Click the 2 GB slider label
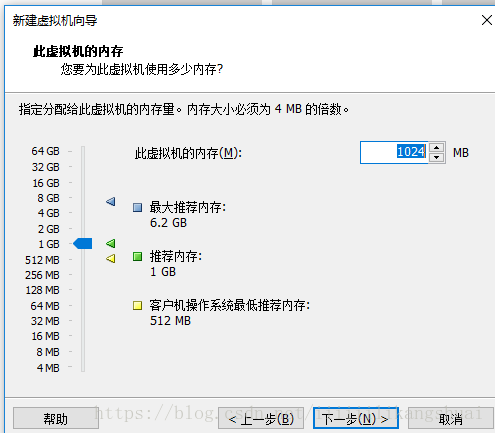 (x=48, y=229)
